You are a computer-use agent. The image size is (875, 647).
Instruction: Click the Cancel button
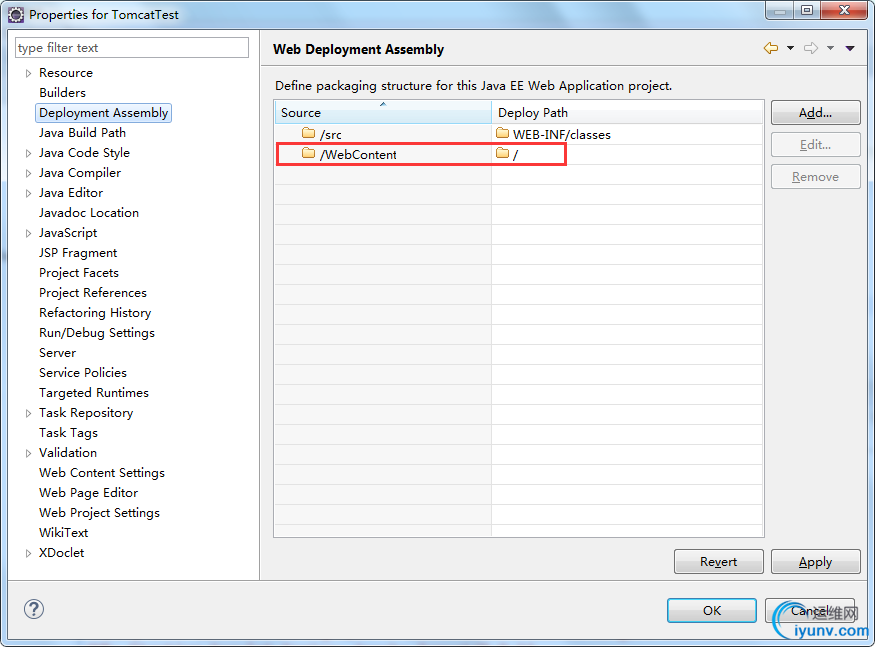(810, 611)
